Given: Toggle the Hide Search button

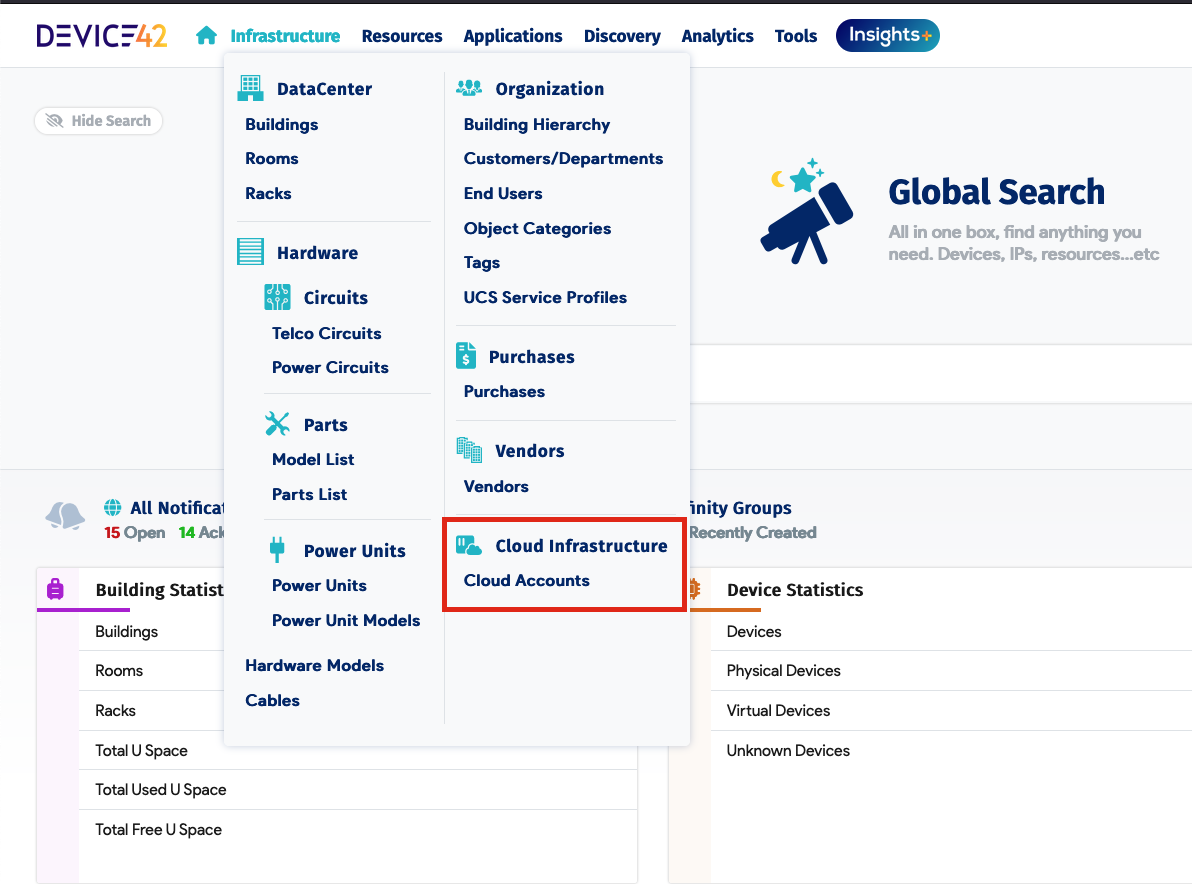Looking at the screenshot, I should coord(99,121).
